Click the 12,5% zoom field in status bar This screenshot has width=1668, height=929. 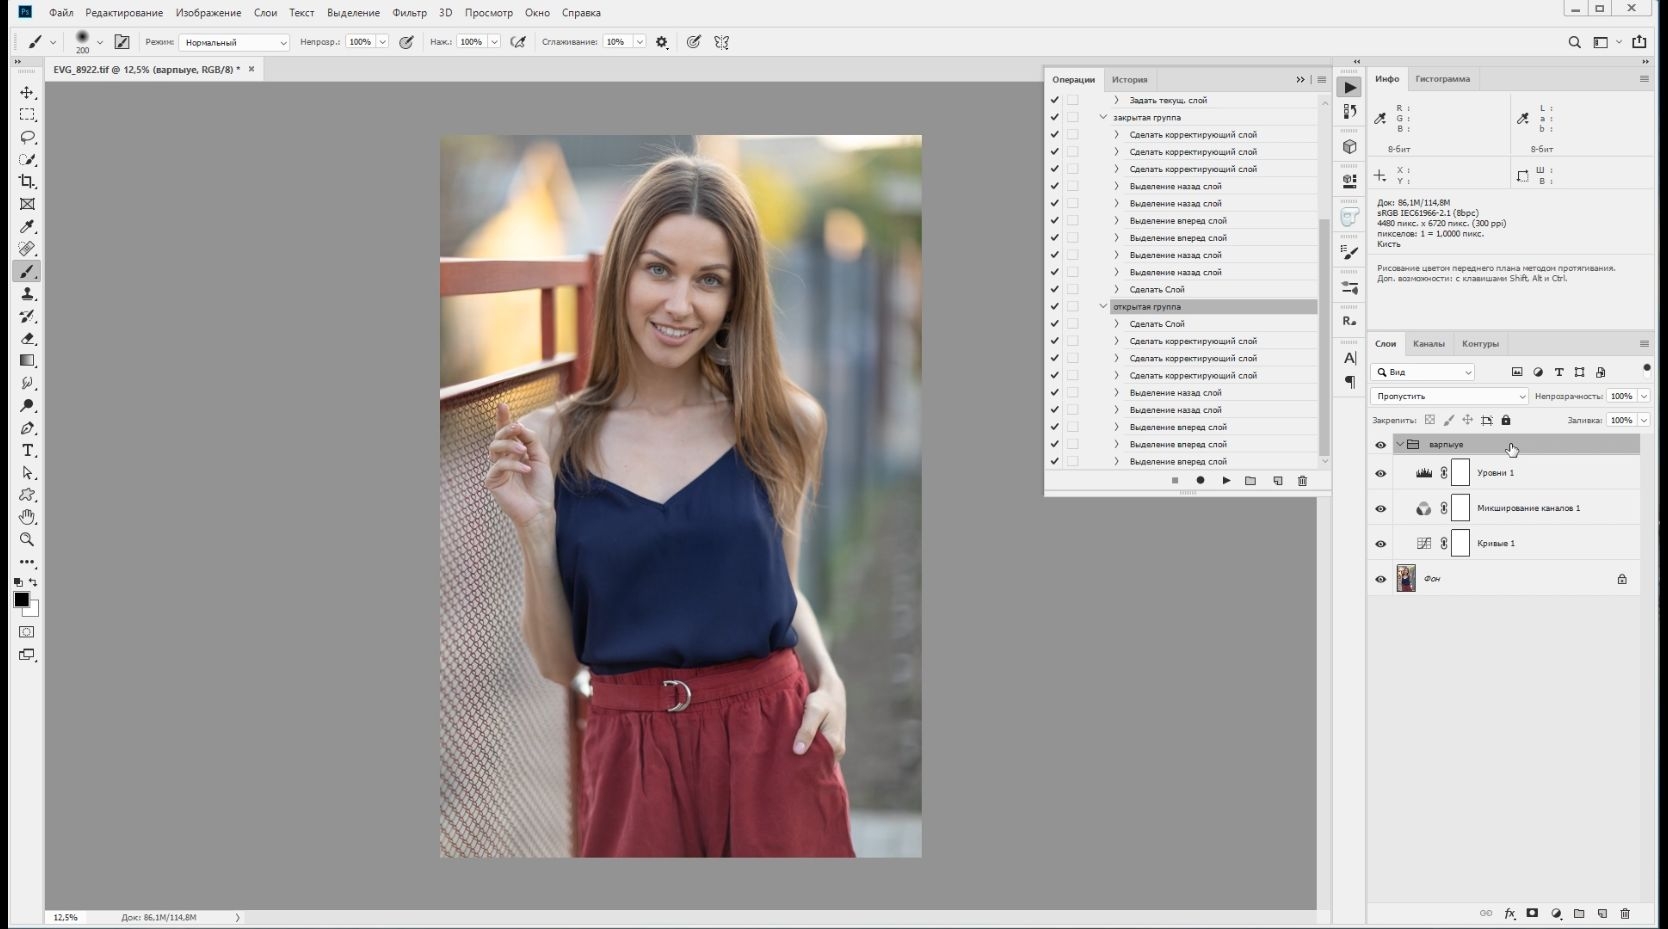pos(65,917)
